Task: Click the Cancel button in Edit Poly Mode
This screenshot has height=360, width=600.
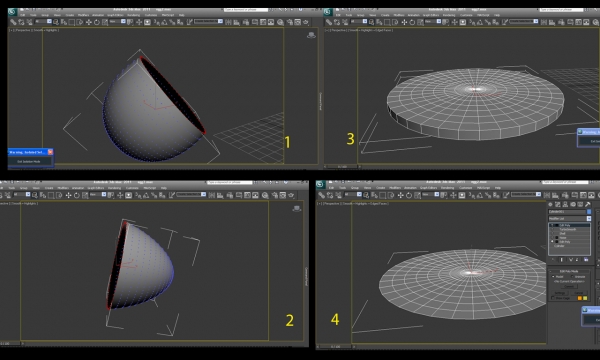Action: [579, 293]
